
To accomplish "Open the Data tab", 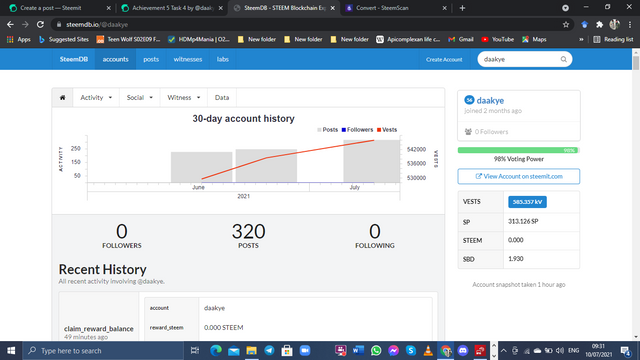I will (222, 98).
